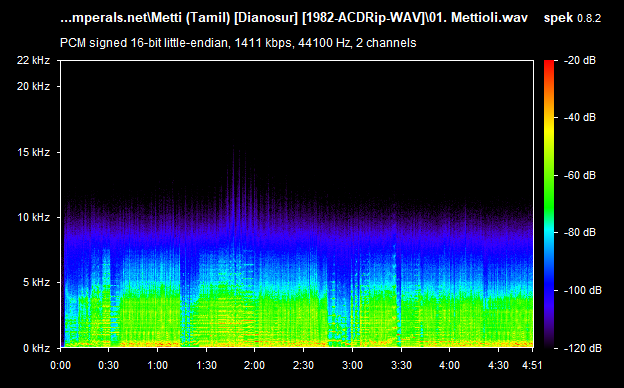Image resolution: width=624 pixels, height=388 pixels.
Task: Click the 0:30 time axis label
Action: tap(109, 365)
